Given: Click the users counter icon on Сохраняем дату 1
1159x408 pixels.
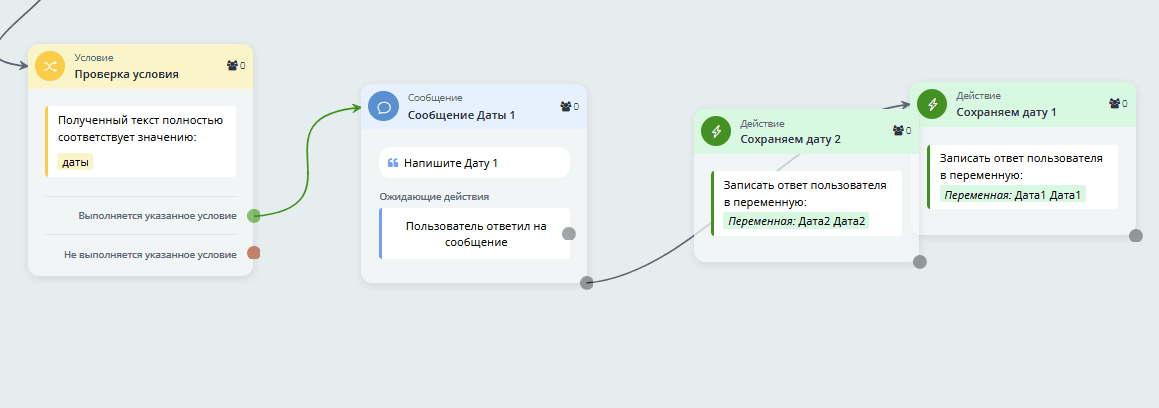Looking at the screenshot, I should [1117, 104].
